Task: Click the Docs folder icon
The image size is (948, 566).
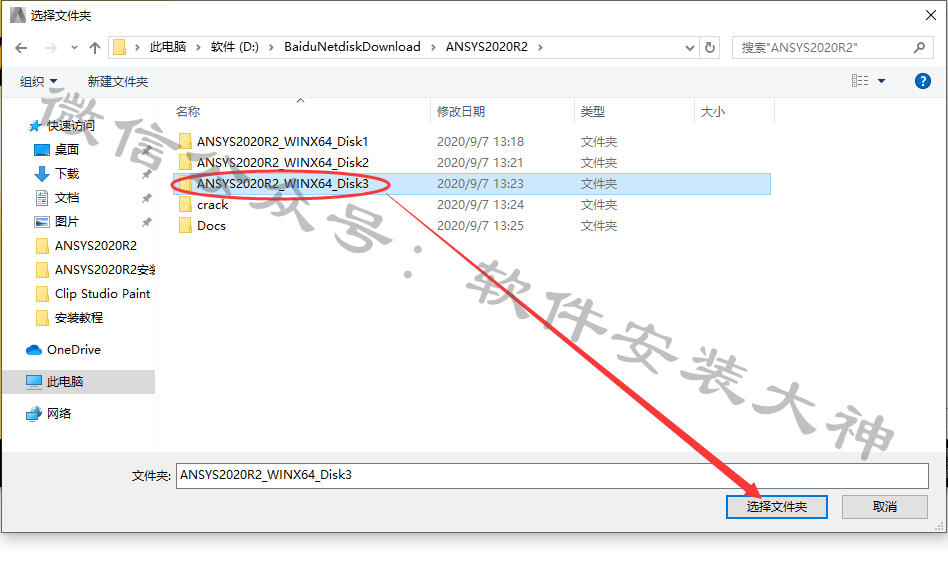Action: pyautogui.click(x=185, y=226)
